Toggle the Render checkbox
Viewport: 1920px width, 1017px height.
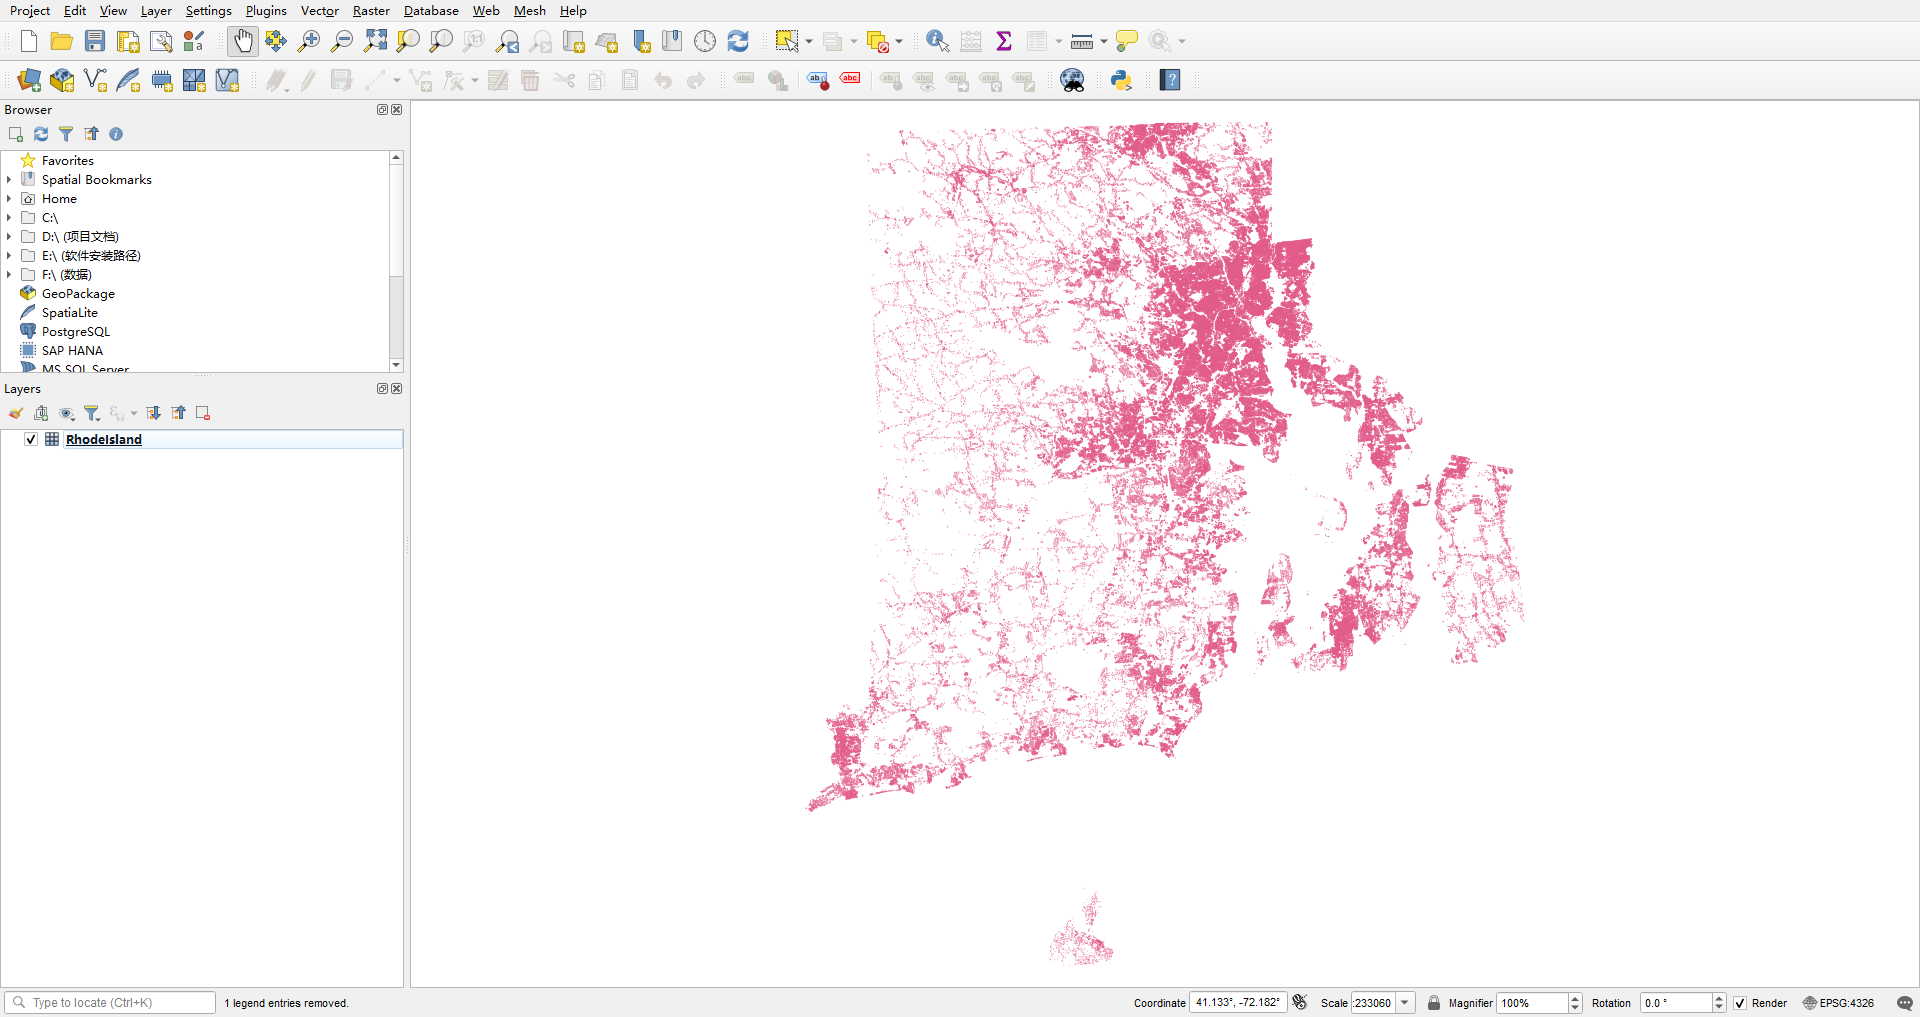click(x=1740, y=1003)
